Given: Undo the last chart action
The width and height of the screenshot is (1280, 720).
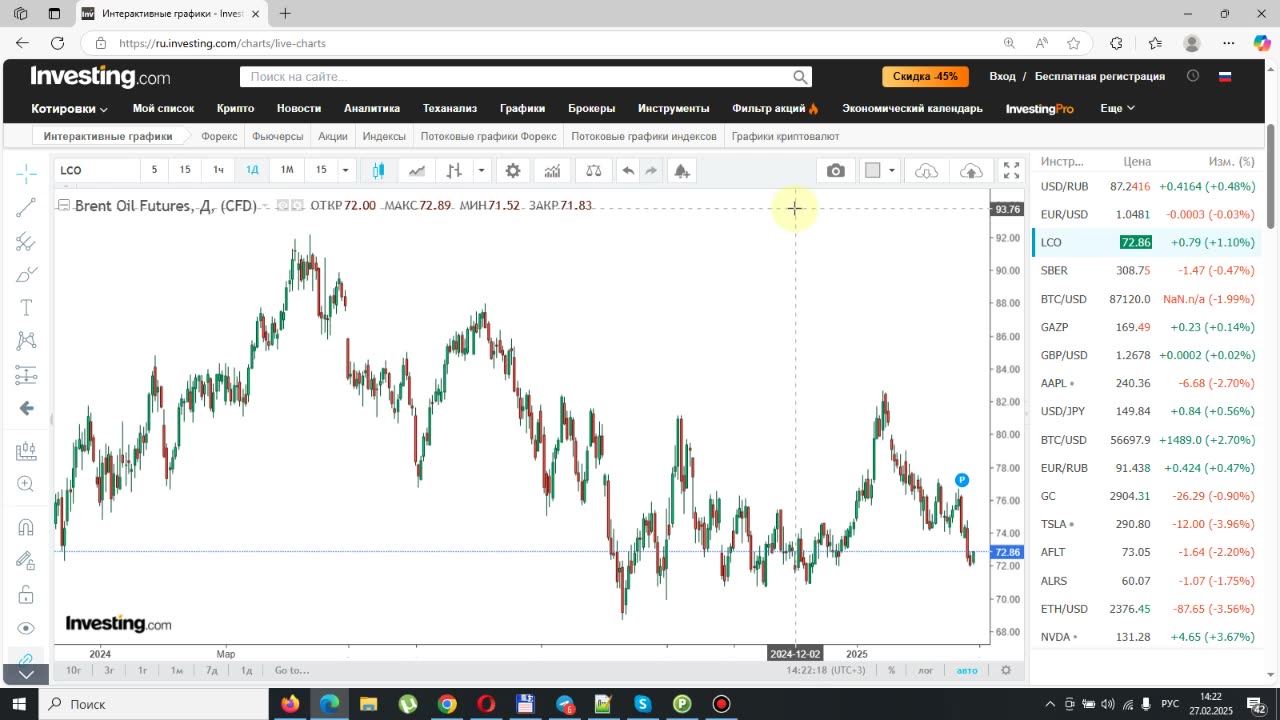Looking at the screenshot, I should 628,170.
